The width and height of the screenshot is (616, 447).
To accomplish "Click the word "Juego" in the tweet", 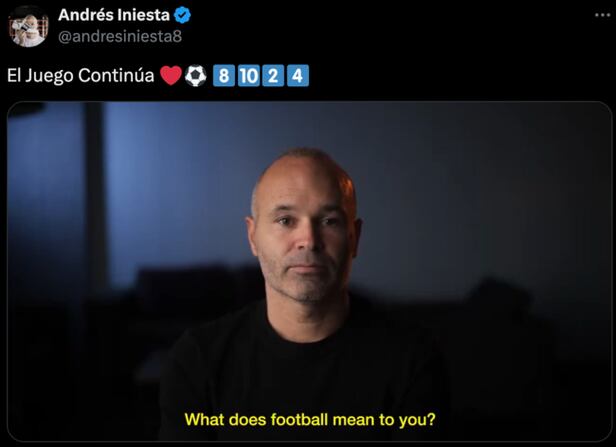I will pos(49,76).
